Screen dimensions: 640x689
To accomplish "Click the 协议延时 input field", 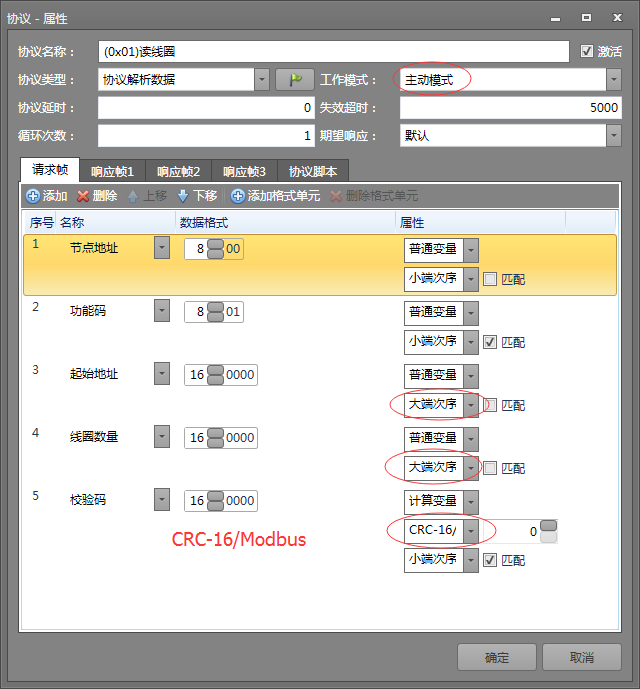I will [206, 108].
